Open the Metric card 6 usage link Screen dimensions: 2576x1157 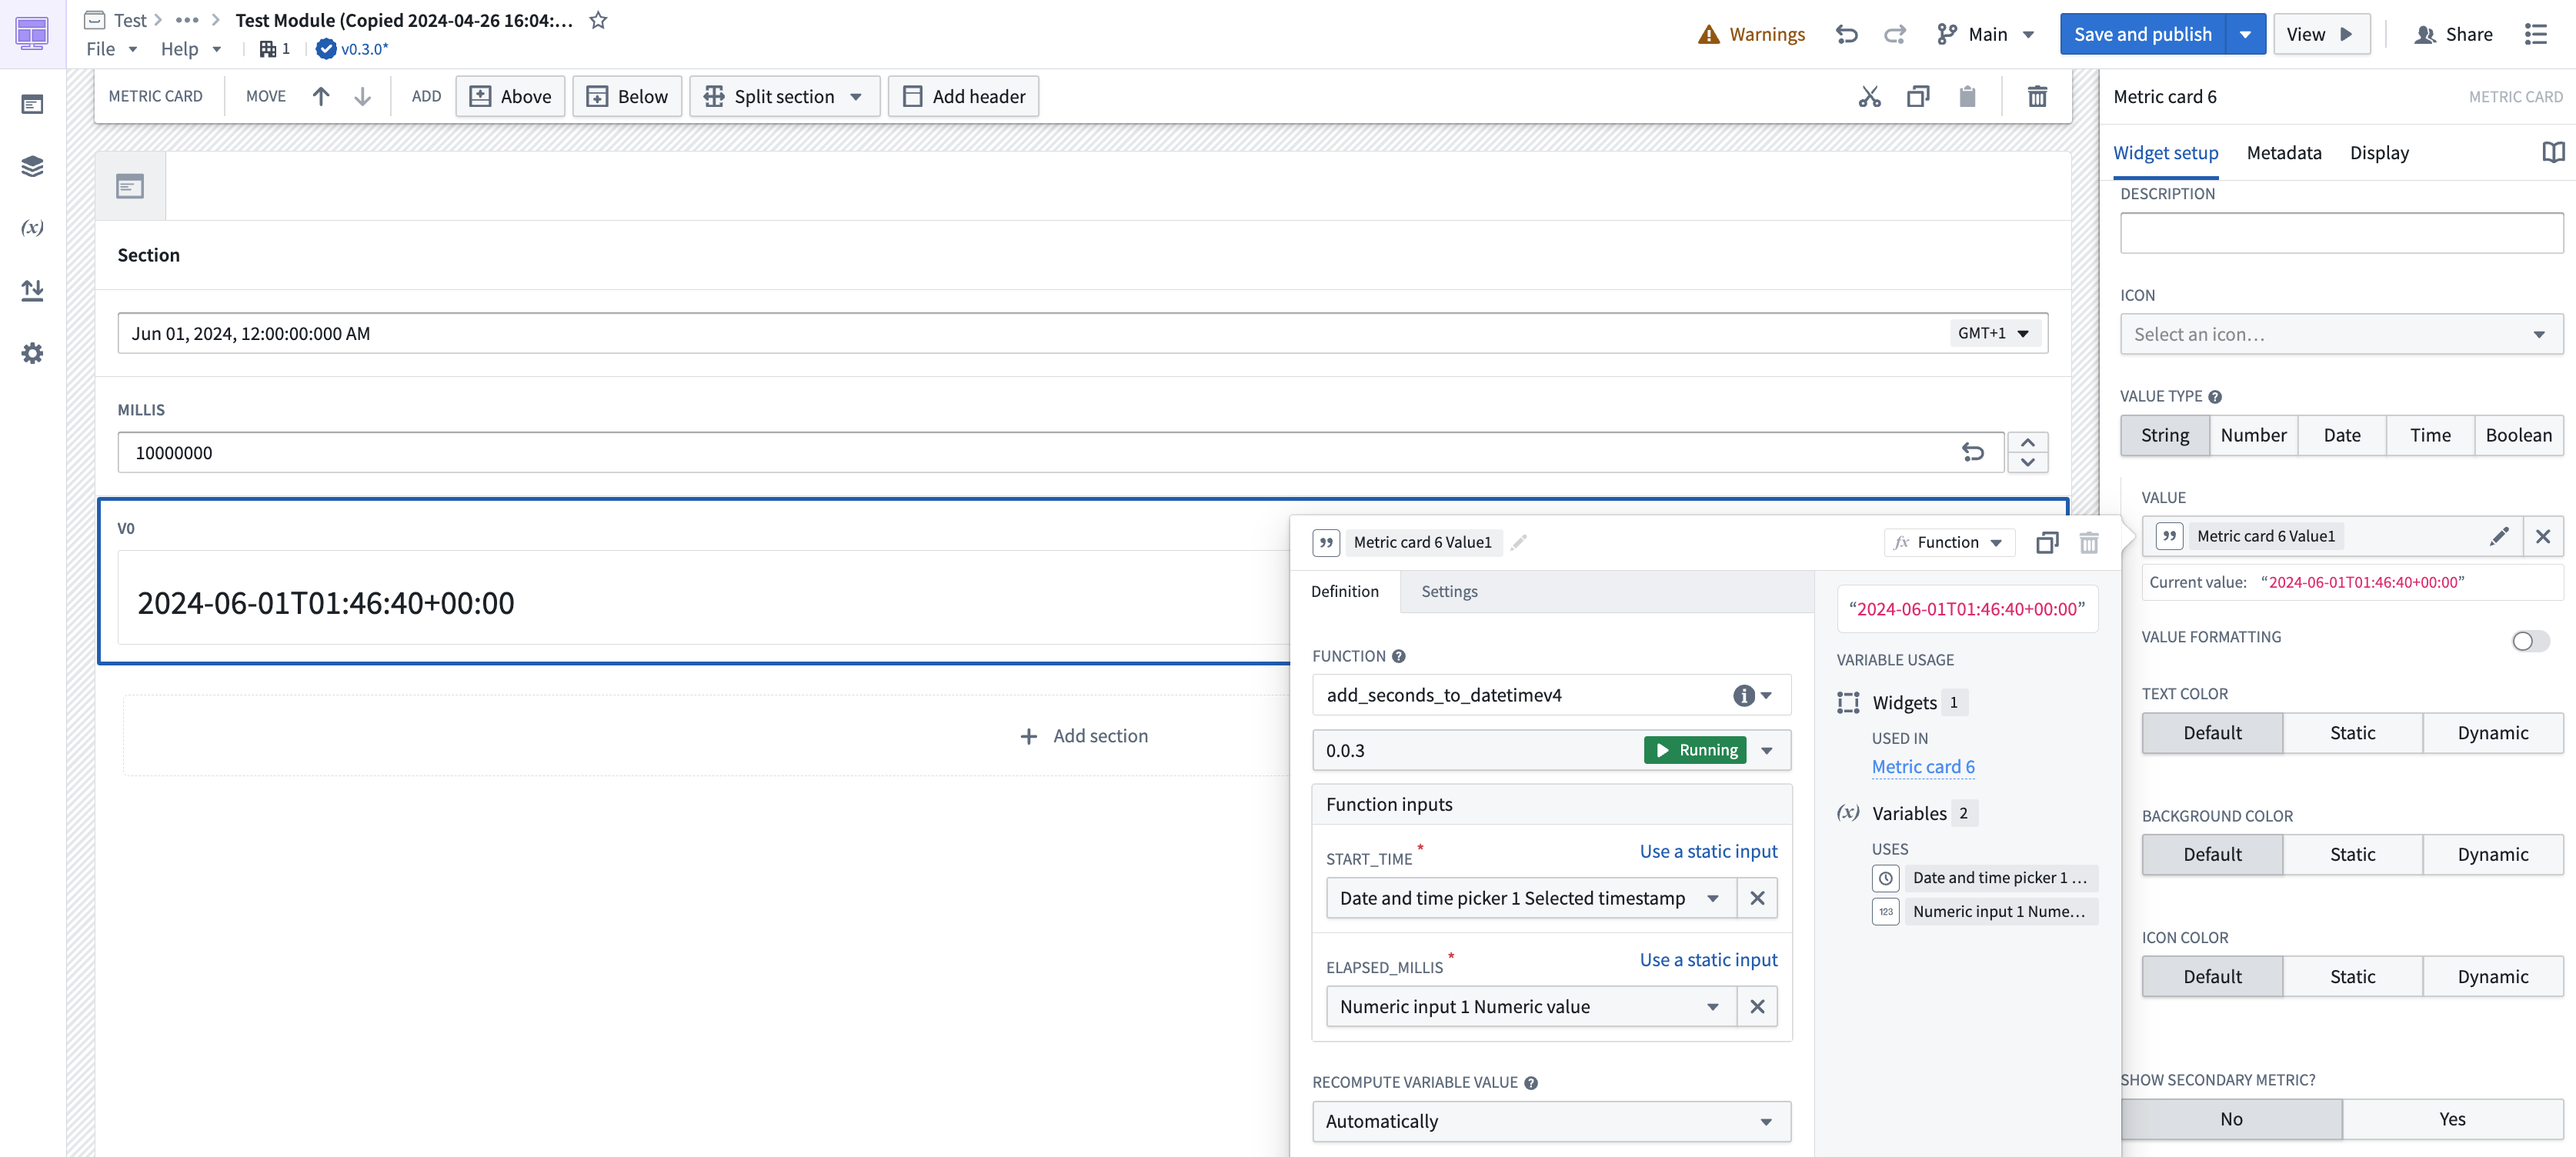coord(1923,766)
